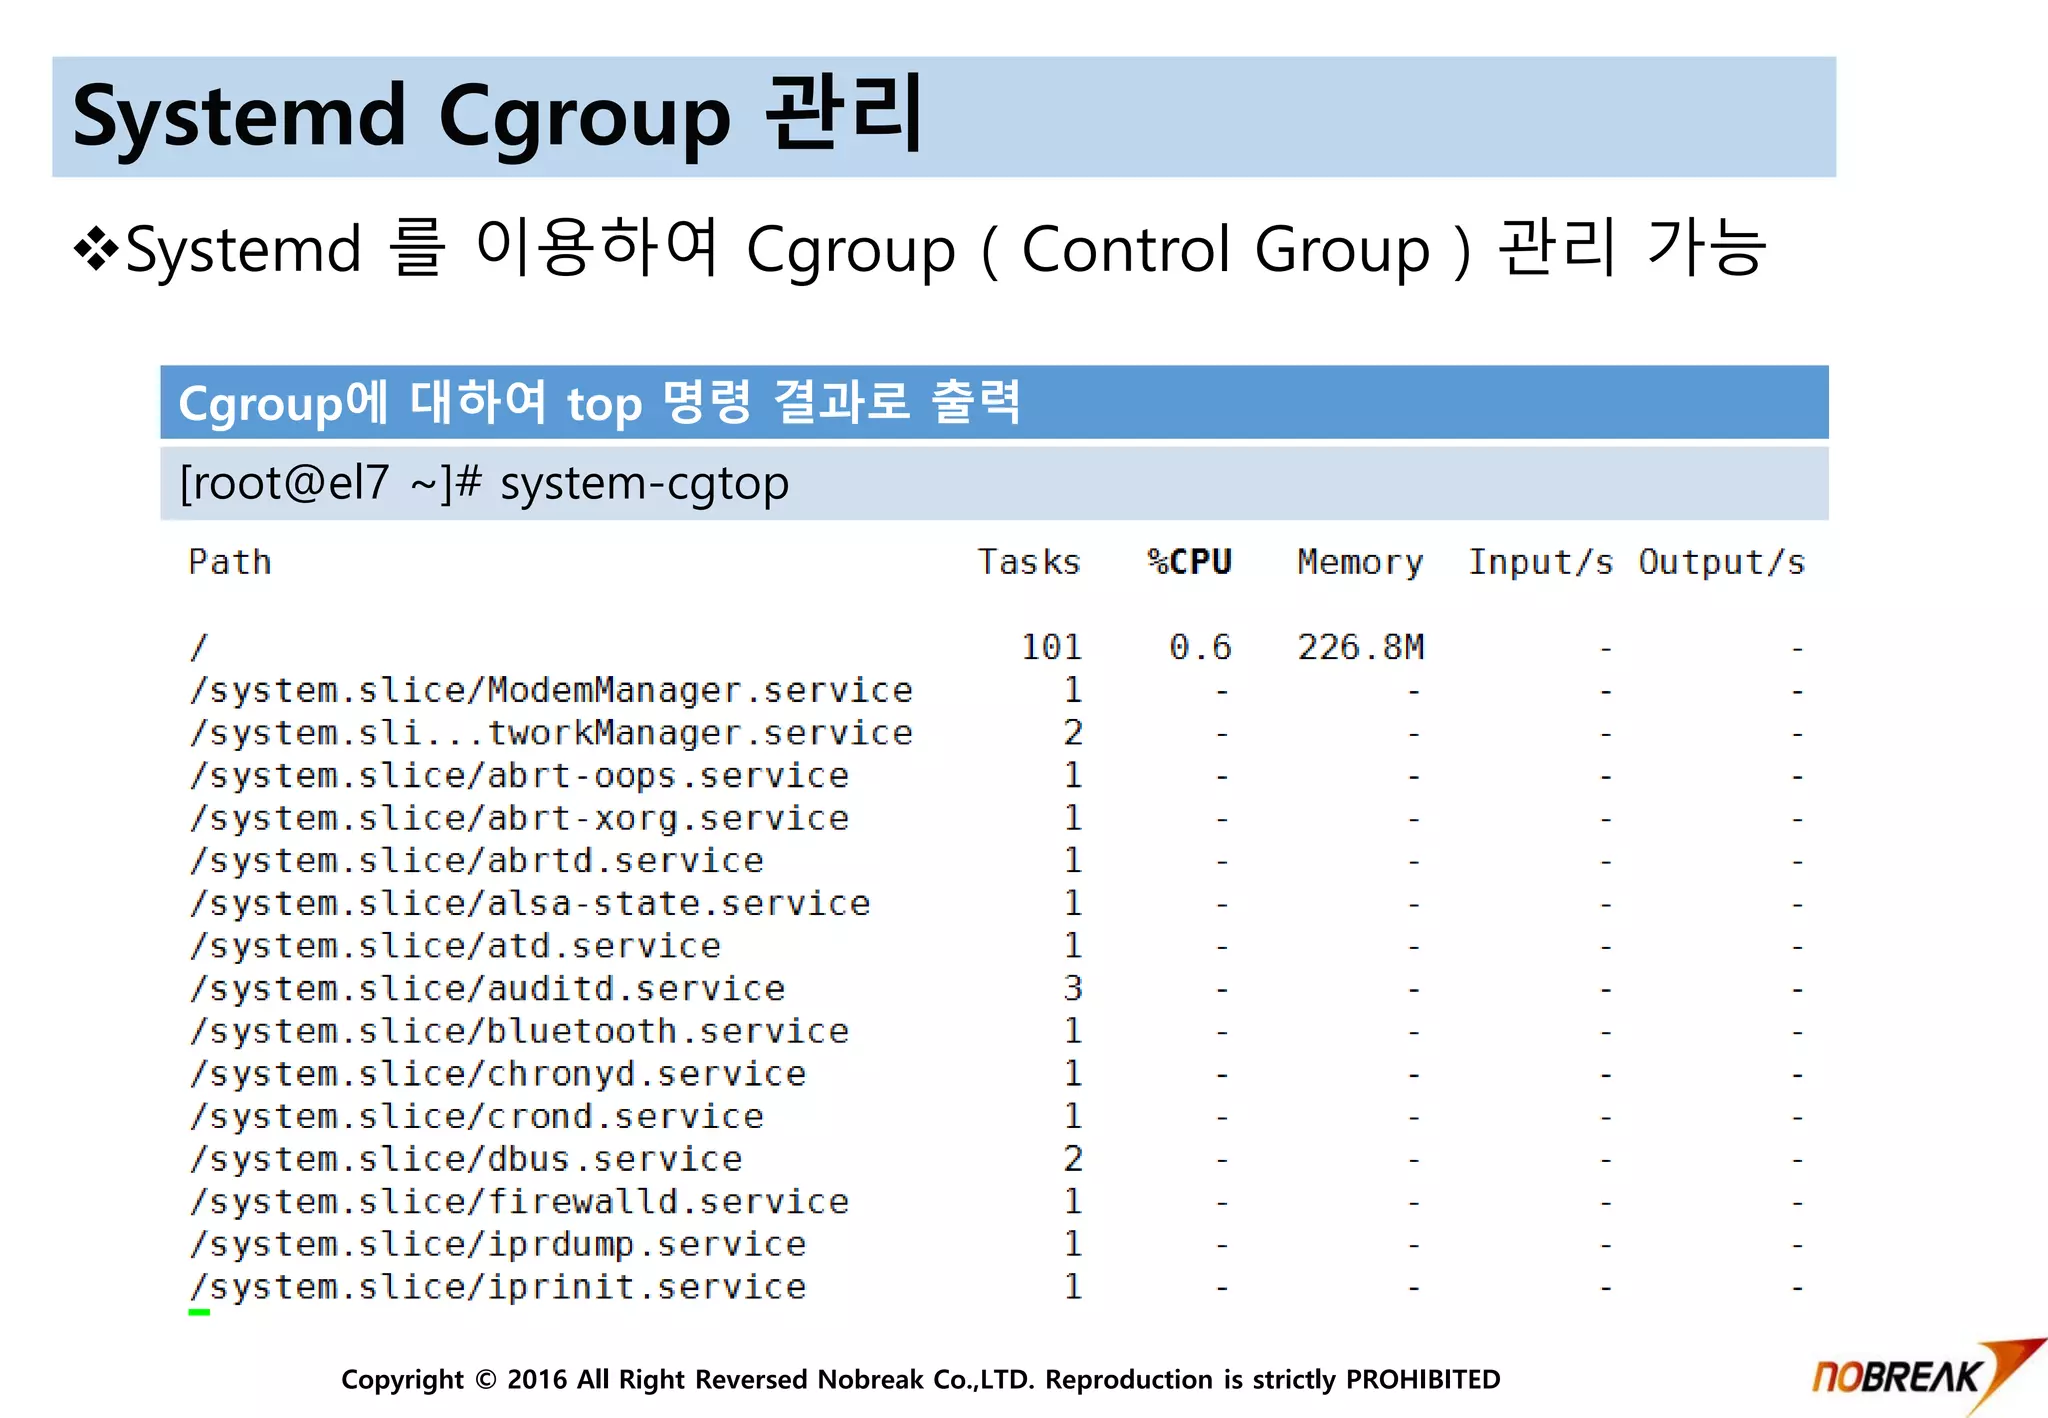Click tasks count '2' for dbus.service
Image resolution: width=2048 pixels, height=1418 pixels.
point(1073,1159)
